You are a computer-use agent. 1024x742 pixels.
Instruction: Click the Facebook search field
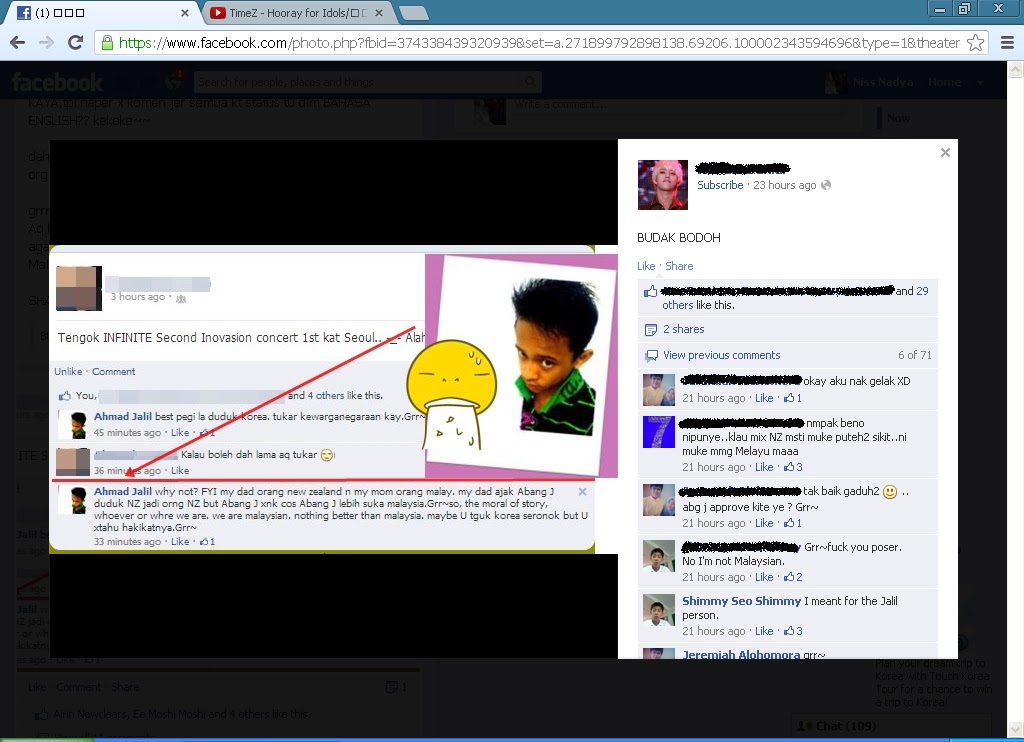click(x=366, y=82)
